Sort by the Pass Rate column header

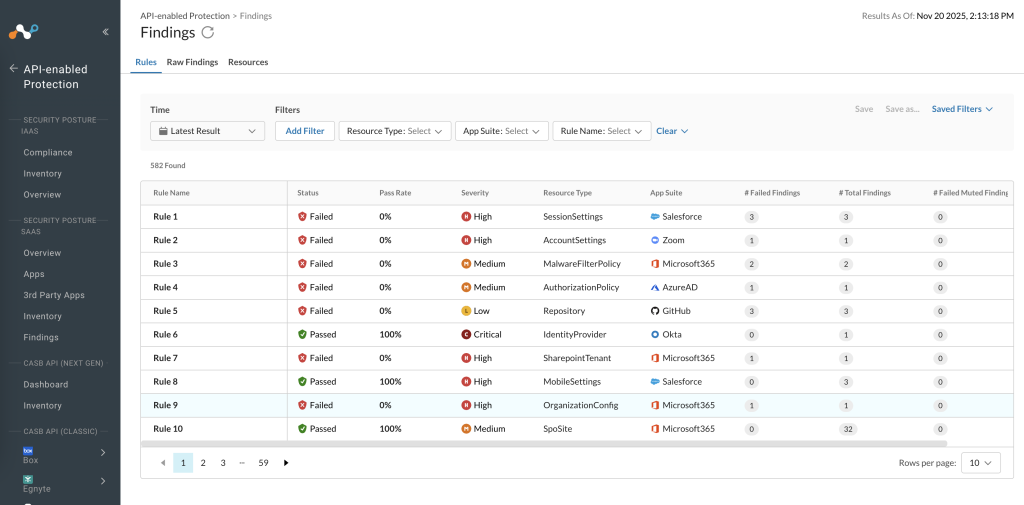[x=395, y=193]
